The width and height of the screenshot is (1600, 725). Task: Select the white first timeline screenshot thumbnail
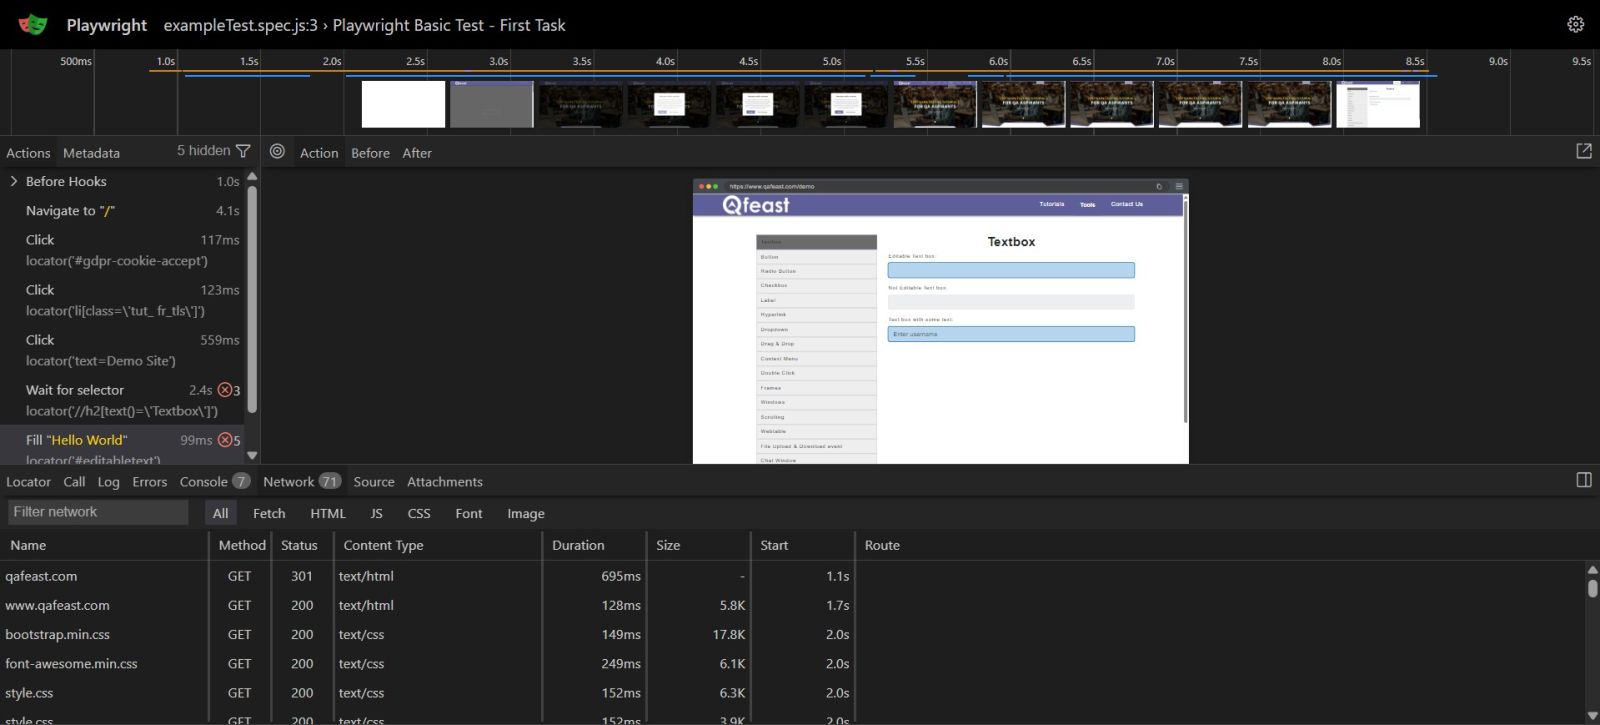[403, 104]
